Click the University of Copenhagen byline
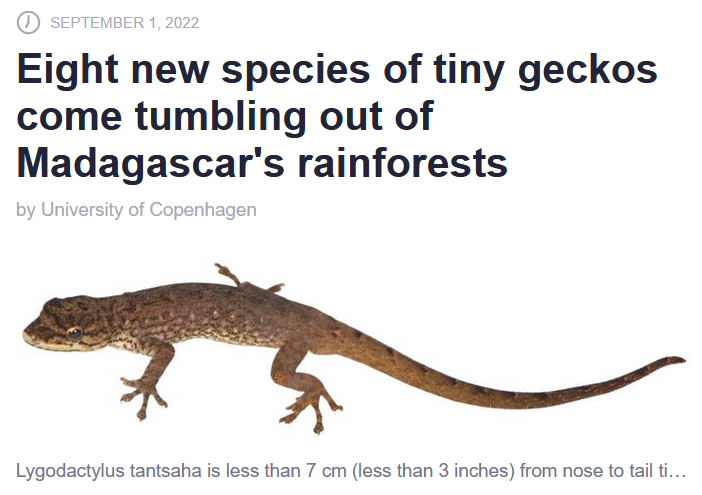 point(148,210)
